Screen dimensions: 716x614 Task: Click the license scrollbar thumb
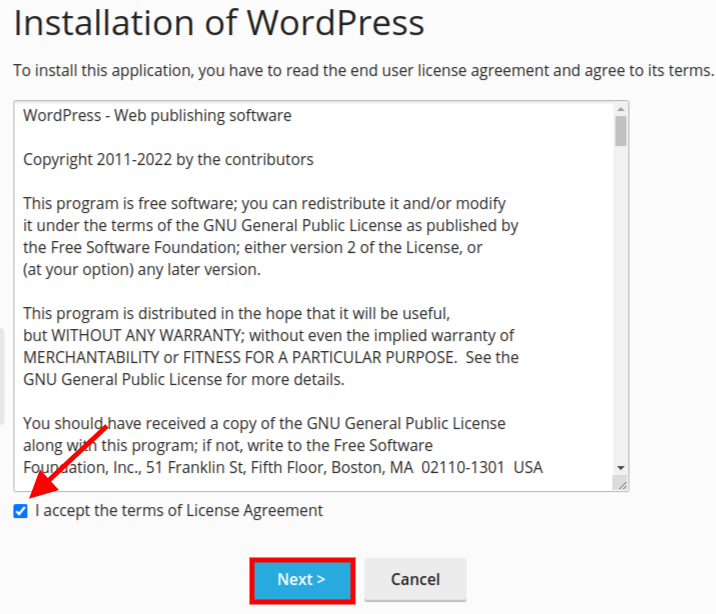click(621, 131)
